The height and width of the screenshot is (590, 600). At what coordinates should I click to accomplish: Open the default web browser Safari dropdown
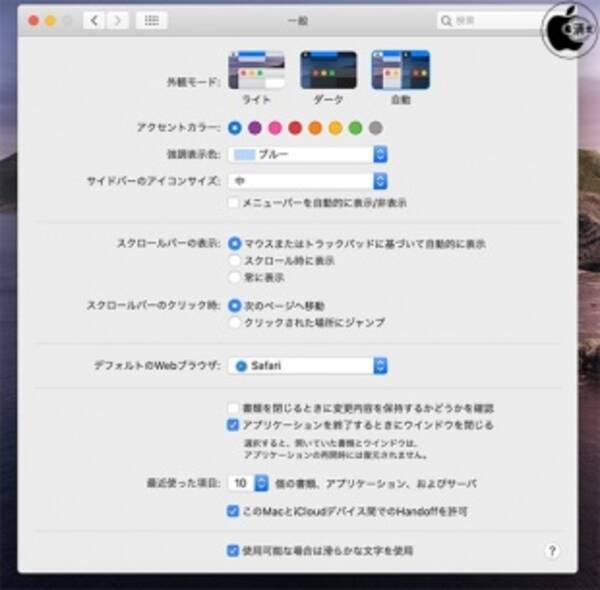pyautogui.click(x=308, y=366)
